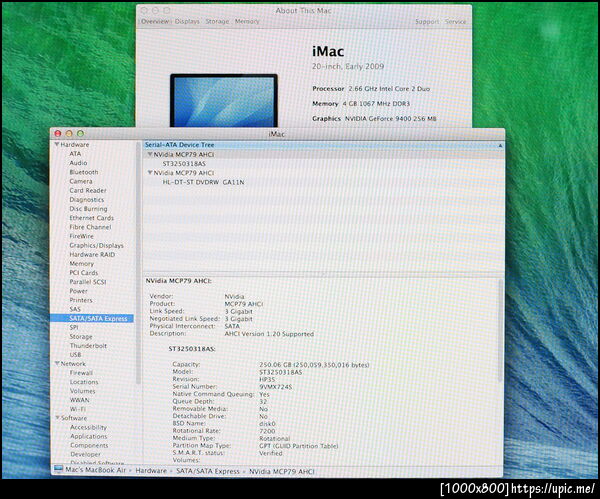This screenshot has height=499, width=600.
Task: Click the iMac display thumbnail in About This Mac
Action: pyautogui.click(x=224, y=100)
